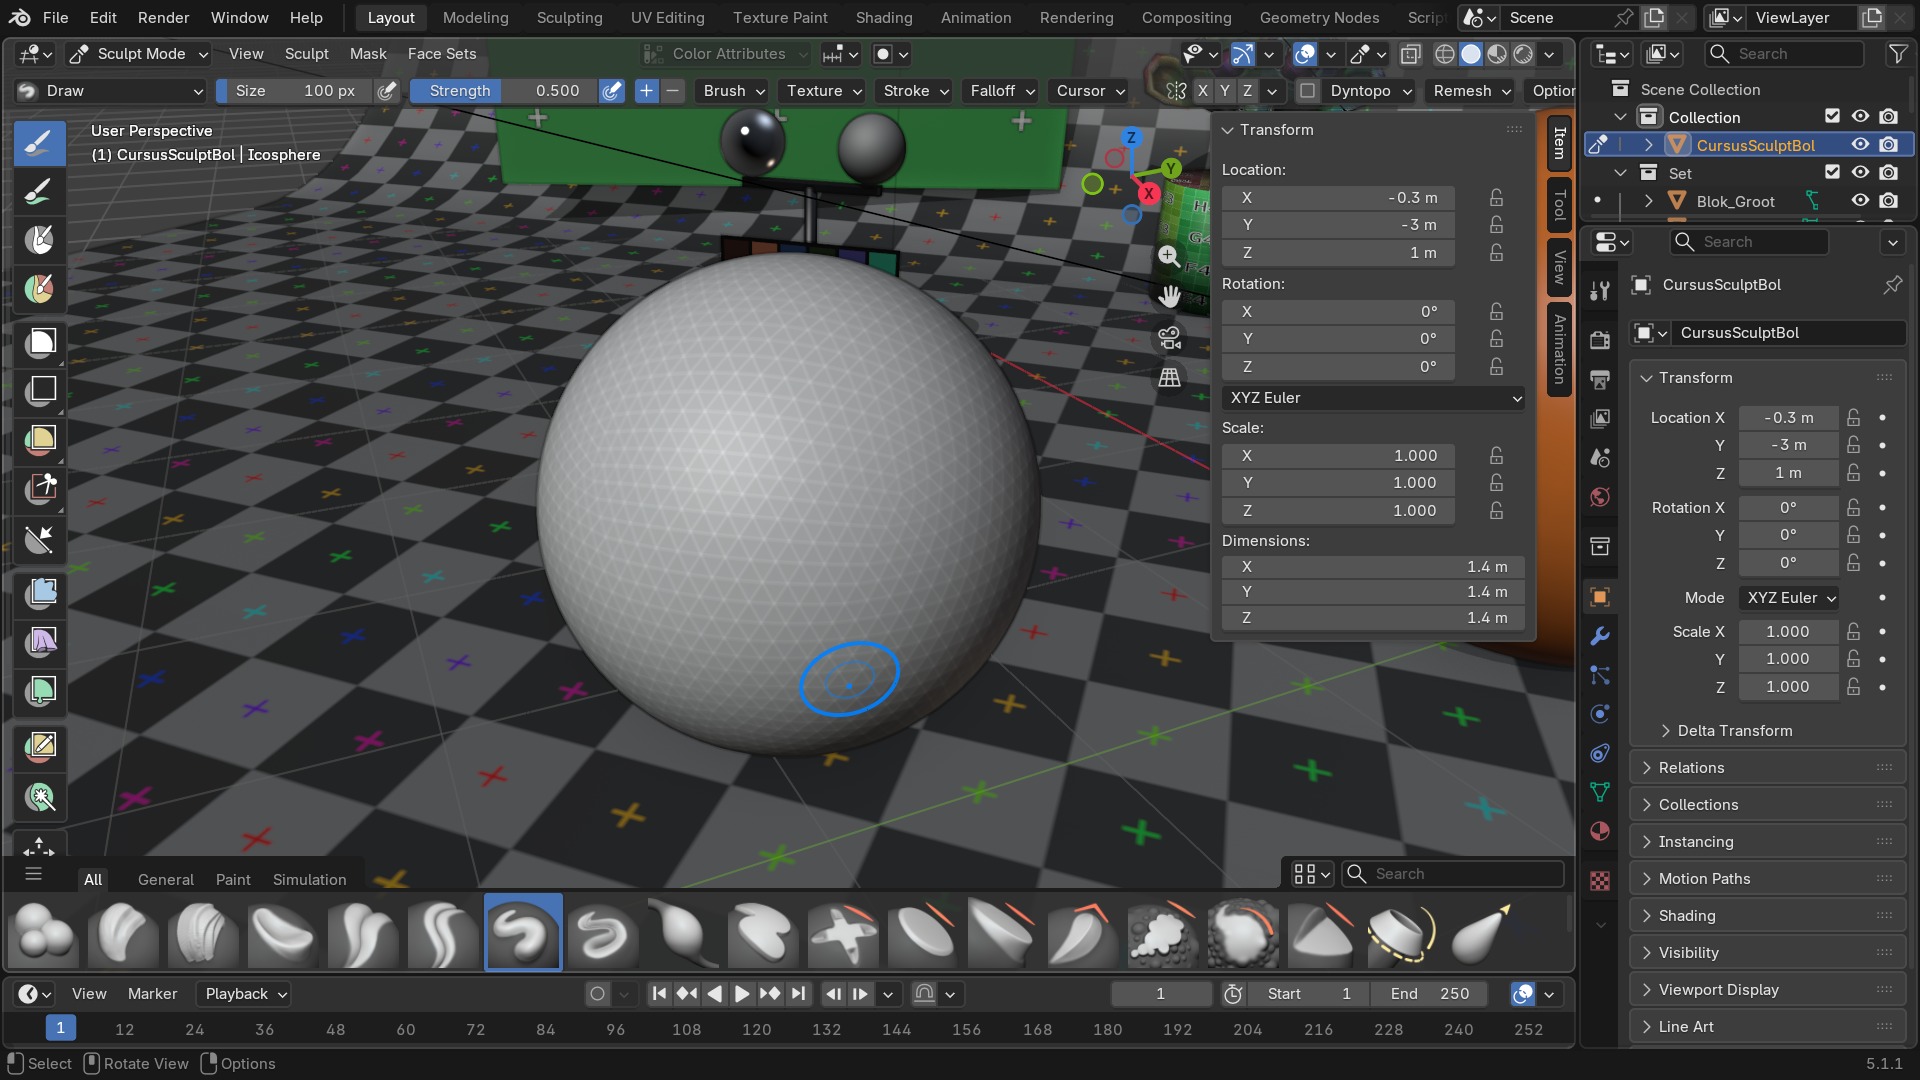Select the Blob brush thumbnail
Image resolution: width=1920 pixels, height=1080 pixels.
(44, 932)
